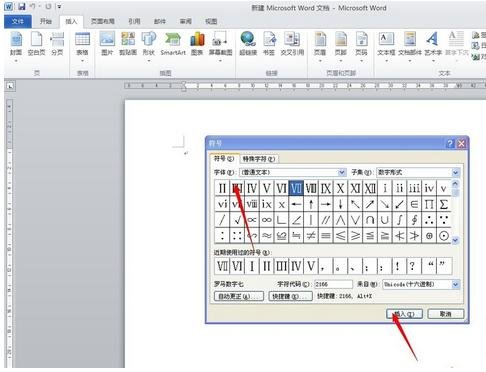
Task: Click the Cover Page (封面) icon
Action: [x=16, y=40]
